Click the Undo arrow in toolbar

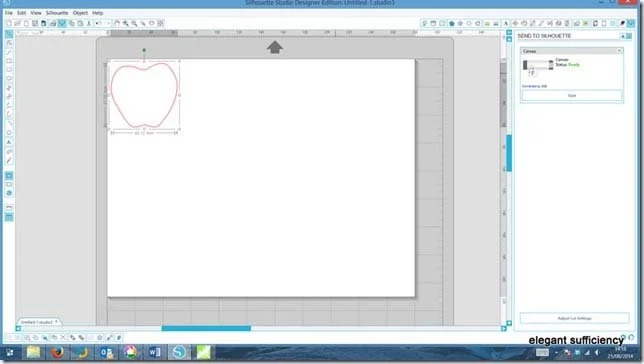click(x=99, y=23)
